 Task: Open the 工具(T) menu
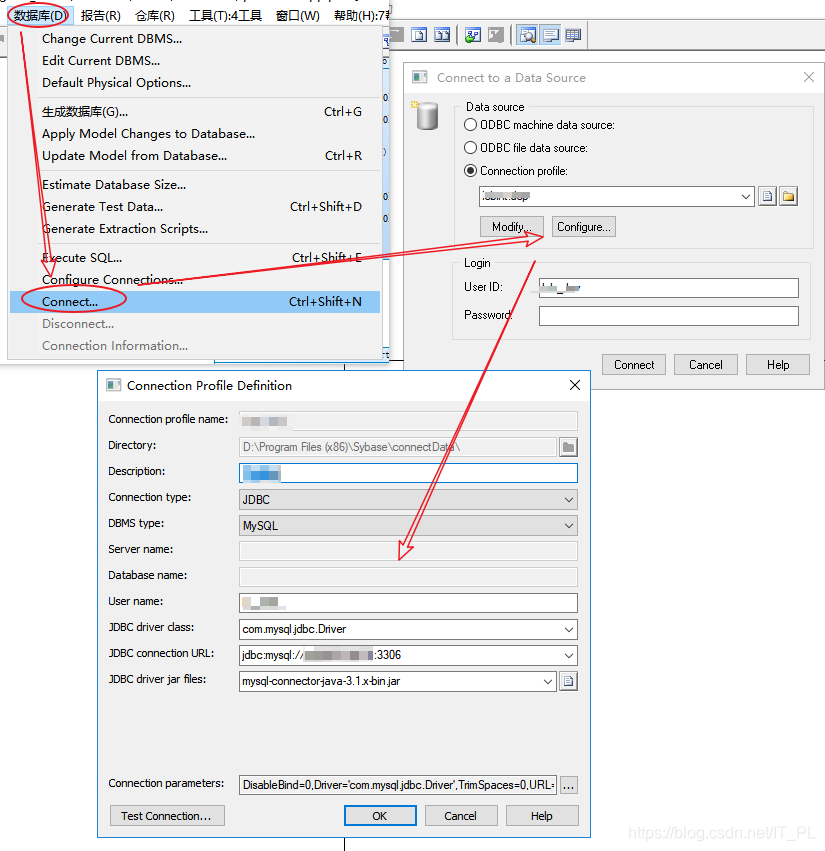[x=225, y=15]
